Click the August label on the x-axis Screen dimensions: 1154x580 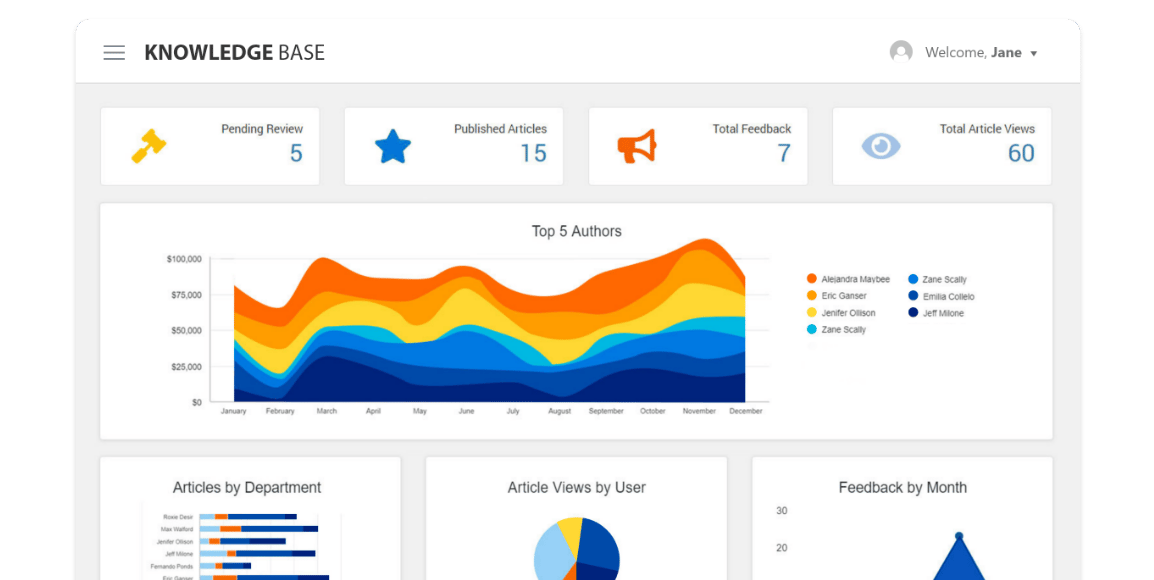tap(559, 411)
